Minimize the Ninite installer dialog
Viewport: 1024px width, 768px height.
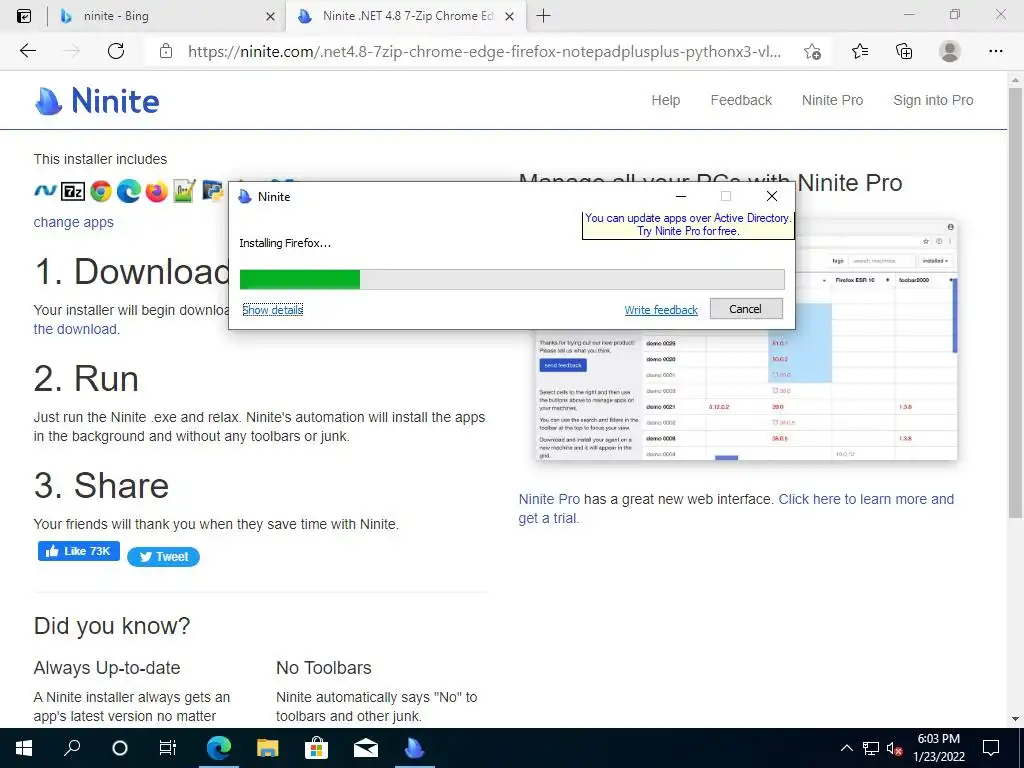pos(680,196)
